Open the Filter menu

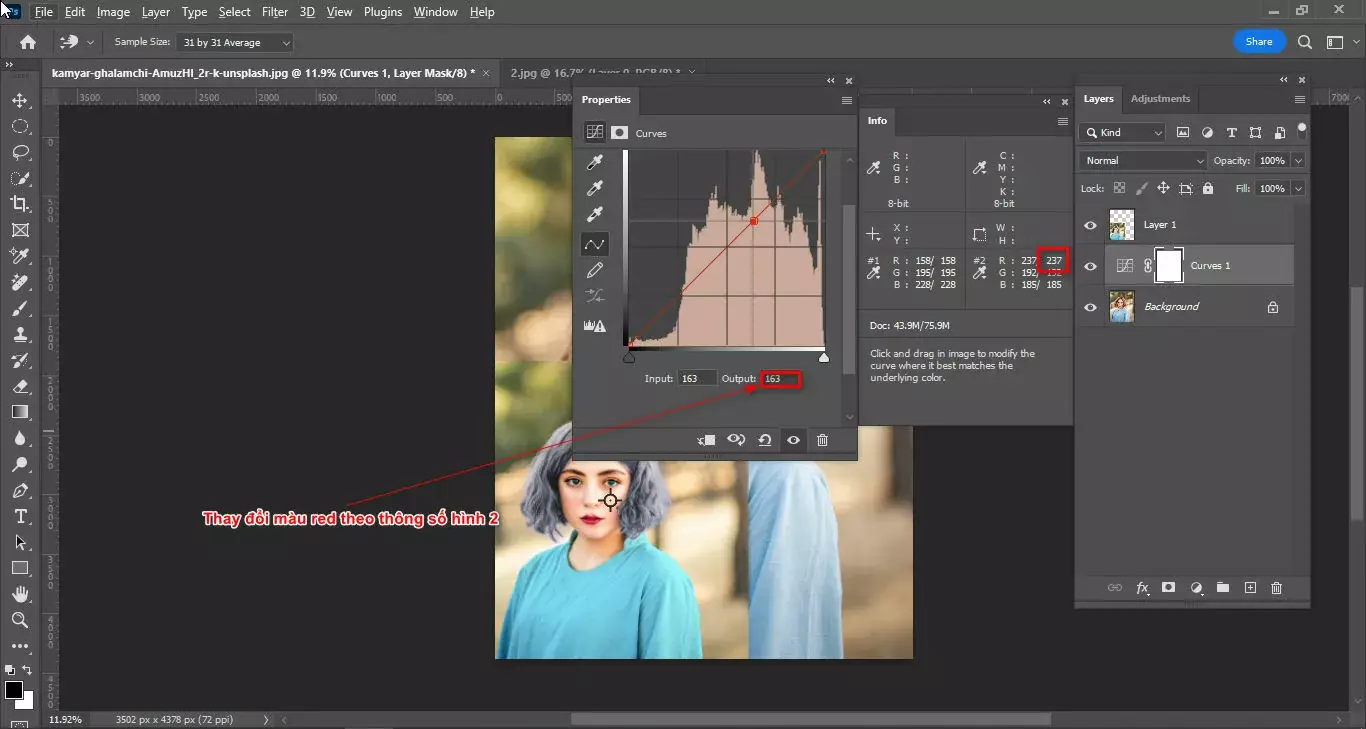pyautogui.click(x=275, y=11)
